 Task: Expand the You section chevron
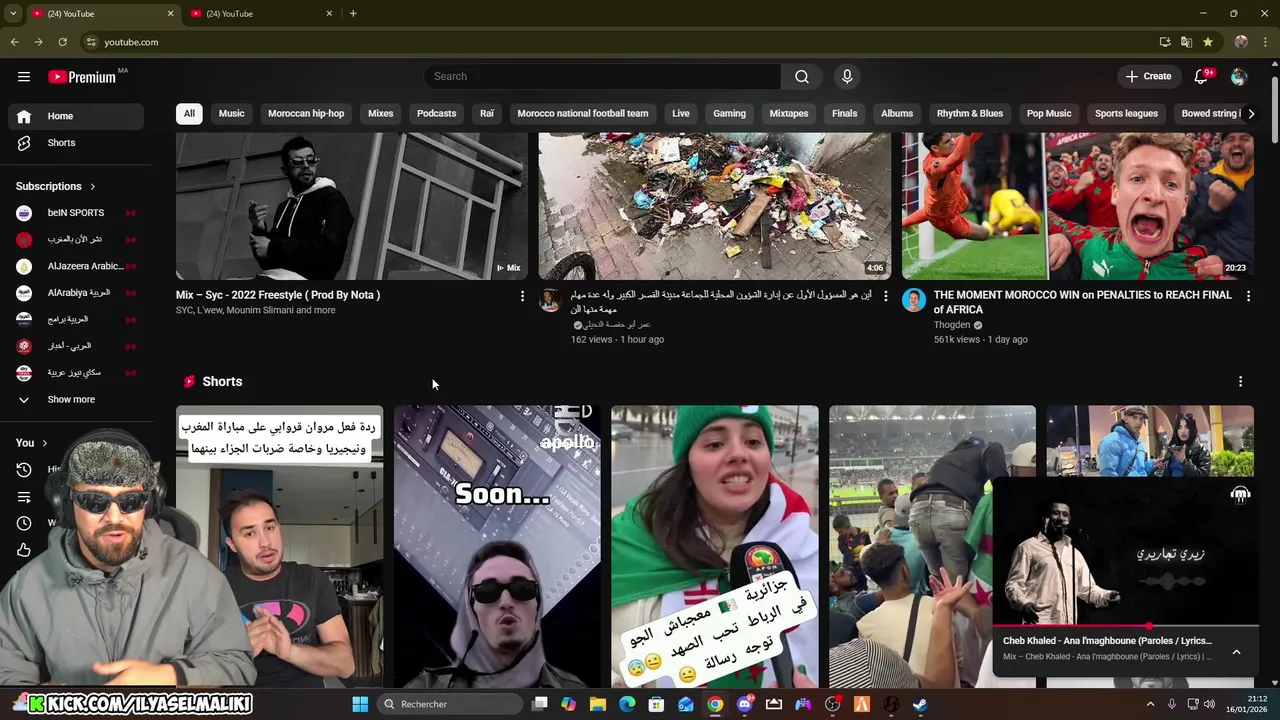(x=44, y=443)
